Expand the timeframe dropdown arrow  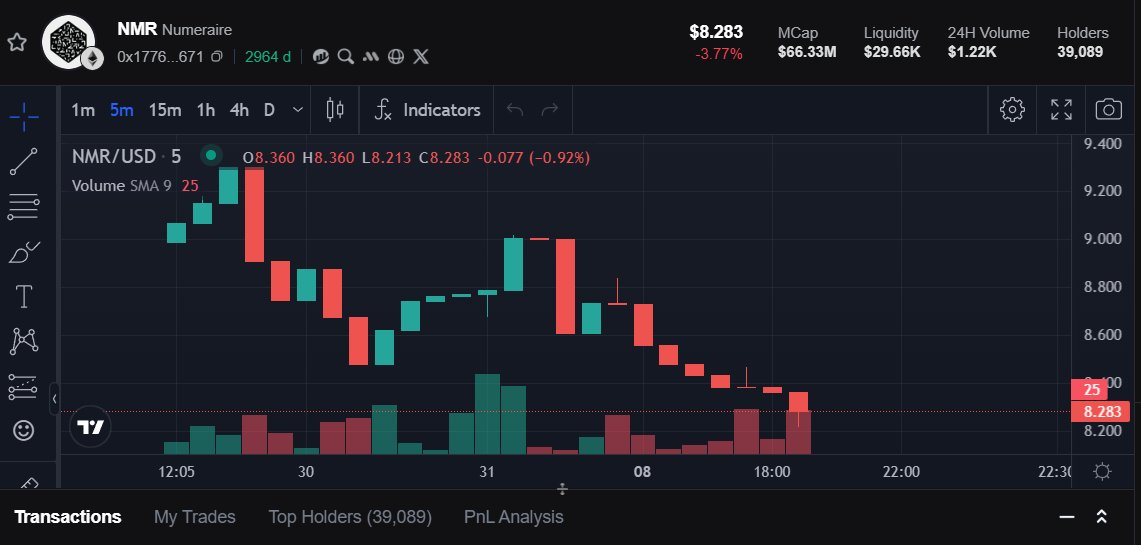[297, 111]
